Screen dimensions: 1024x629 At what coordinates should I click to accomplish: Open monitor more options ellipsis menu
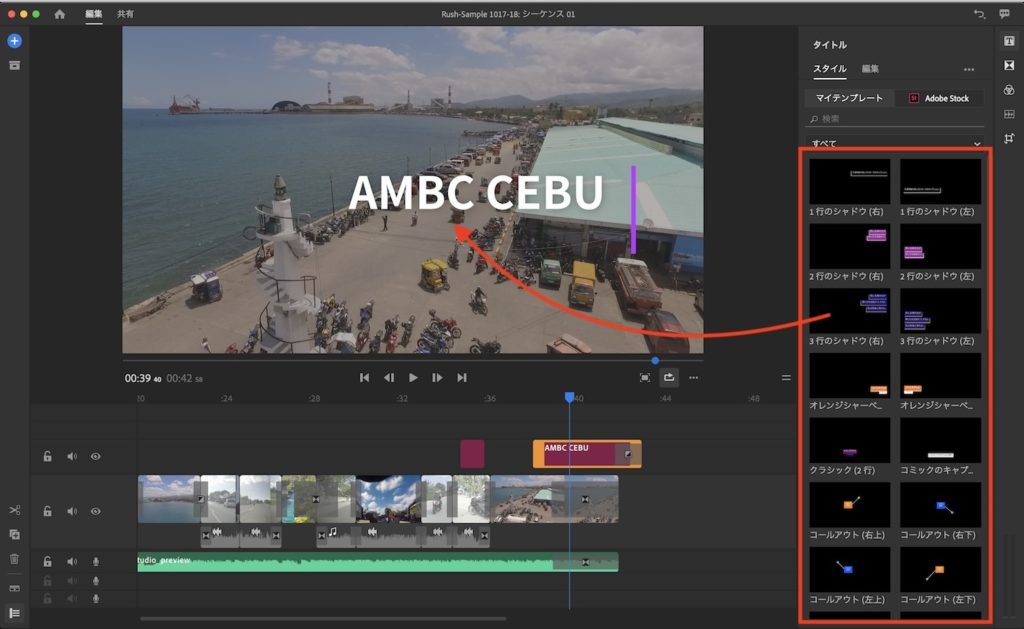coord(693,378)
